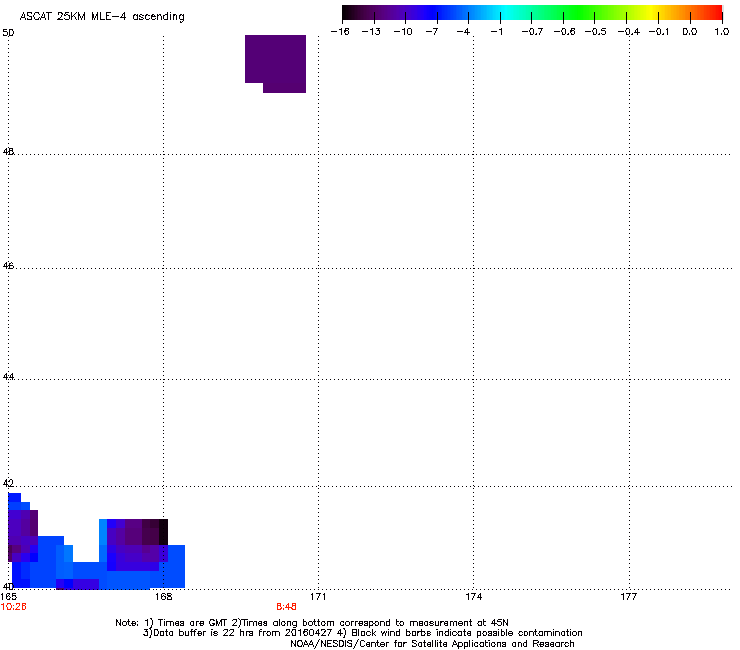Screen dimensions: 740x650
Task: Click the dark purple data patch near 168
Action: [137, 544]
